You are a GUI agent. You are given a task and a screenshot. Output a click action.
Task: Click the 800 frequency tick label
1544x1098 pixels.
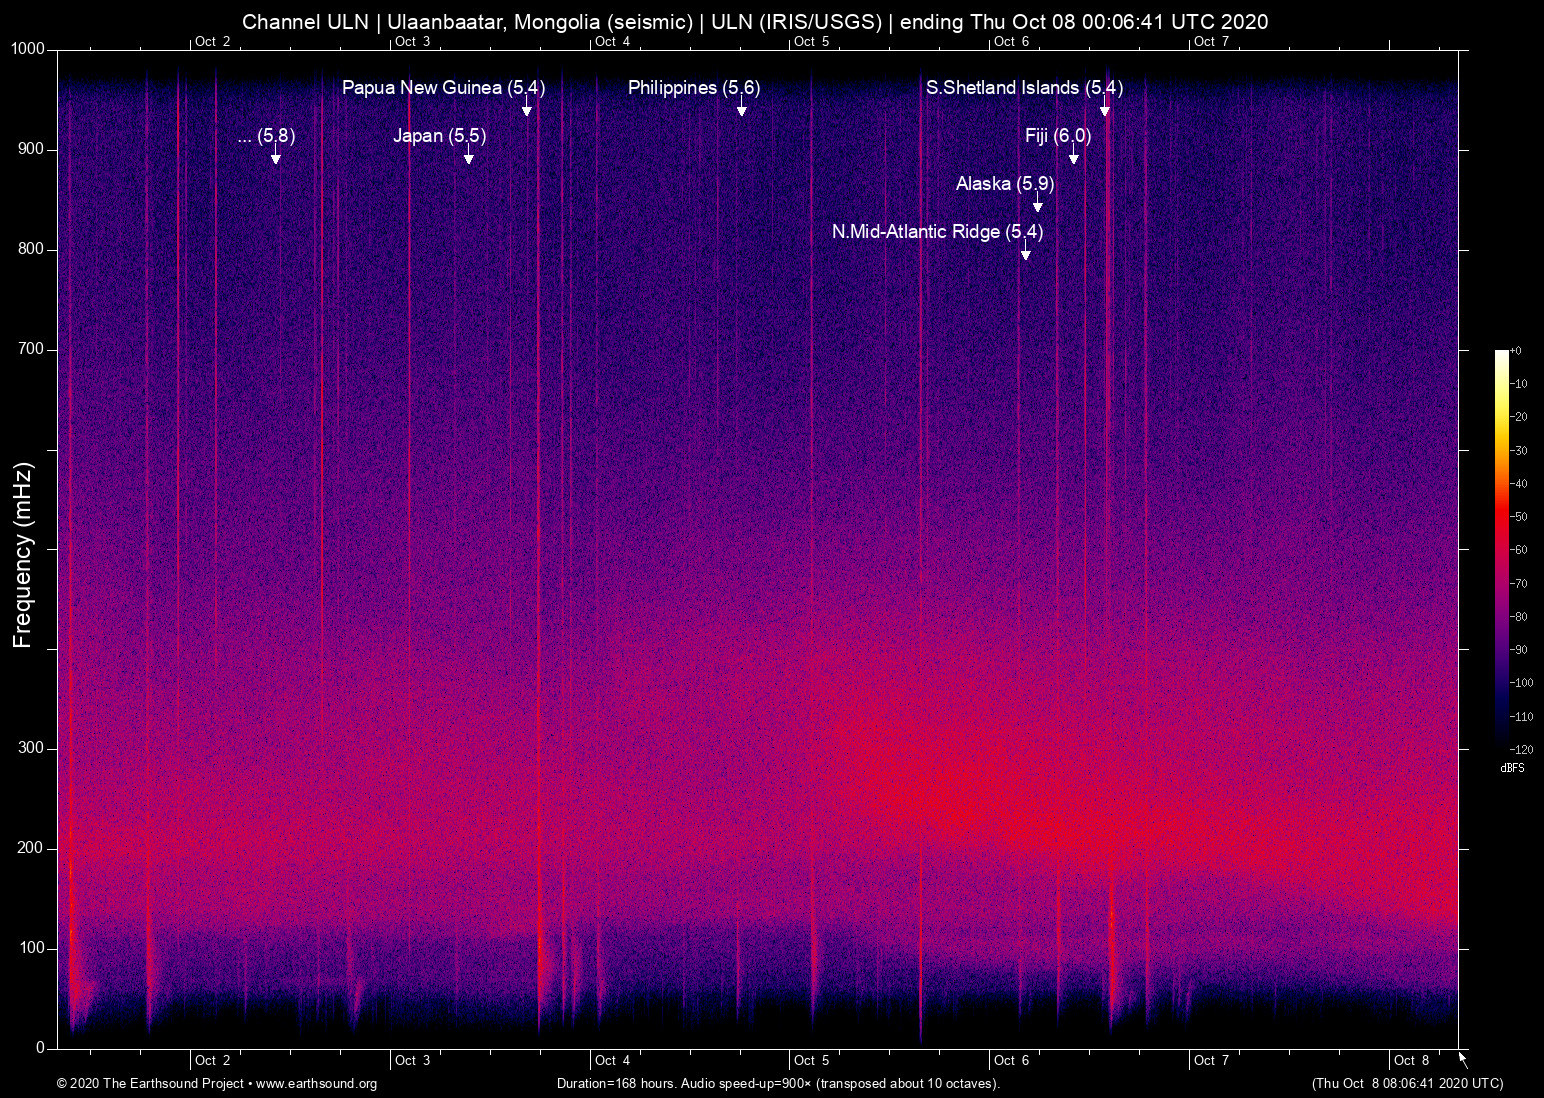[32, 249]
